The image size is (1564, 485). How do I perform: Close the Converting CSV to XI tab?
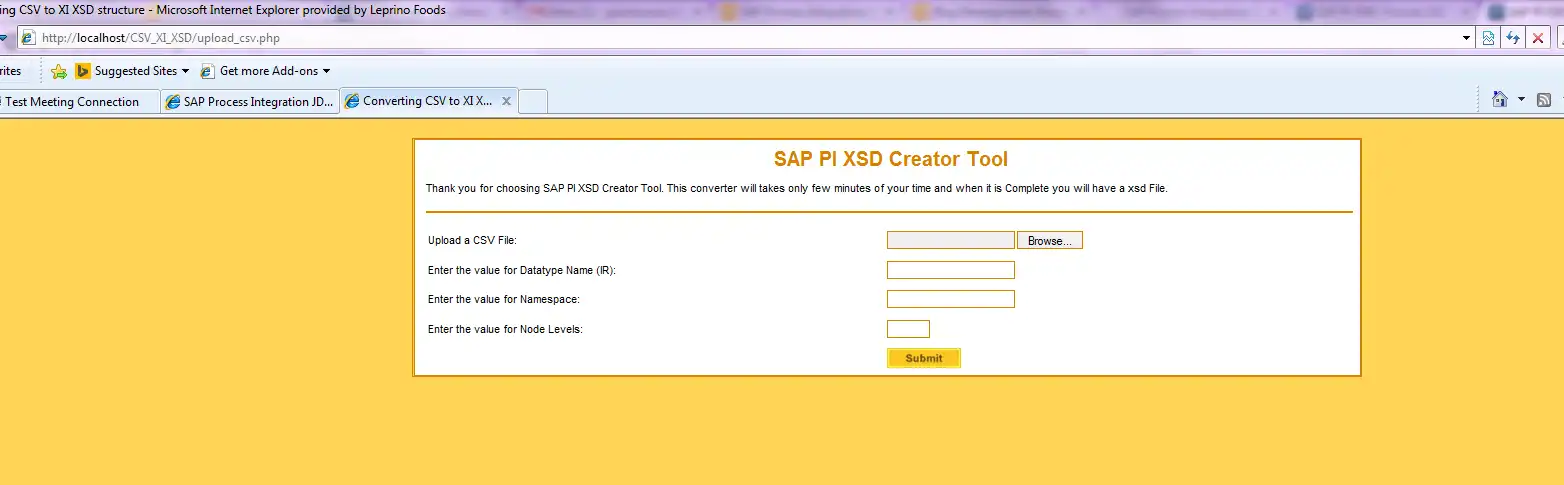click(506, 101)
